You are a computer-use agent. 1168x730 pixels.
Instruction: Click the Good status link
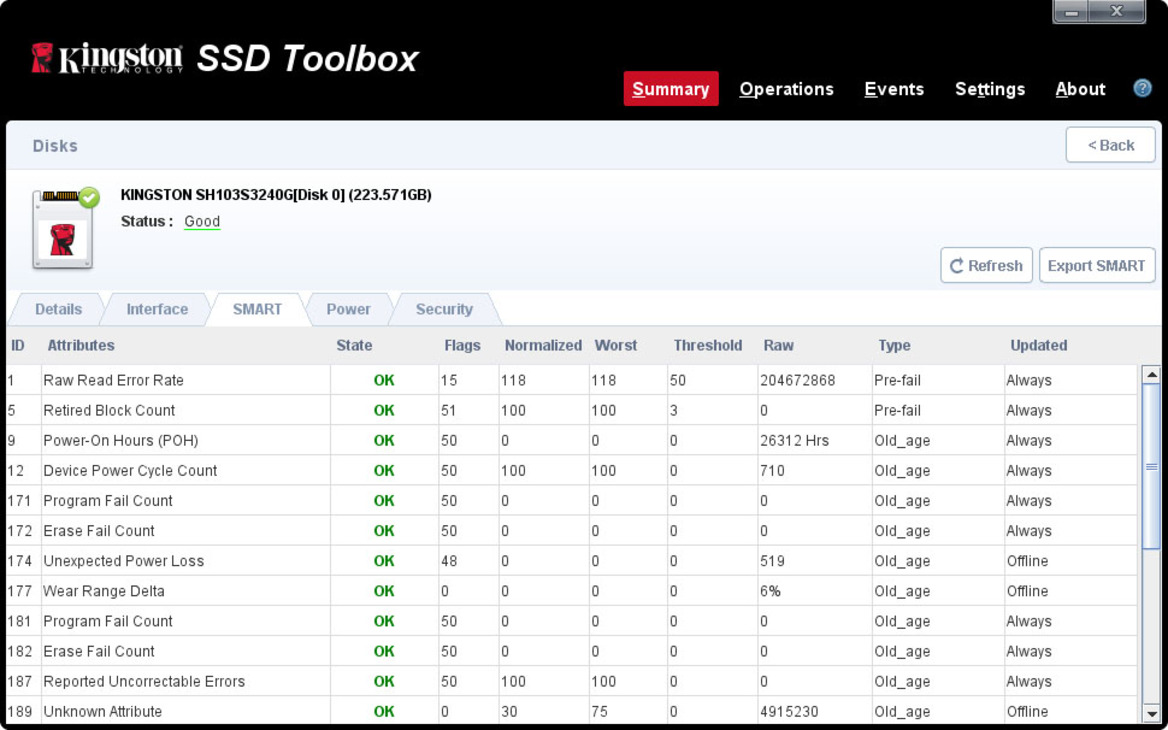[202, 221]
